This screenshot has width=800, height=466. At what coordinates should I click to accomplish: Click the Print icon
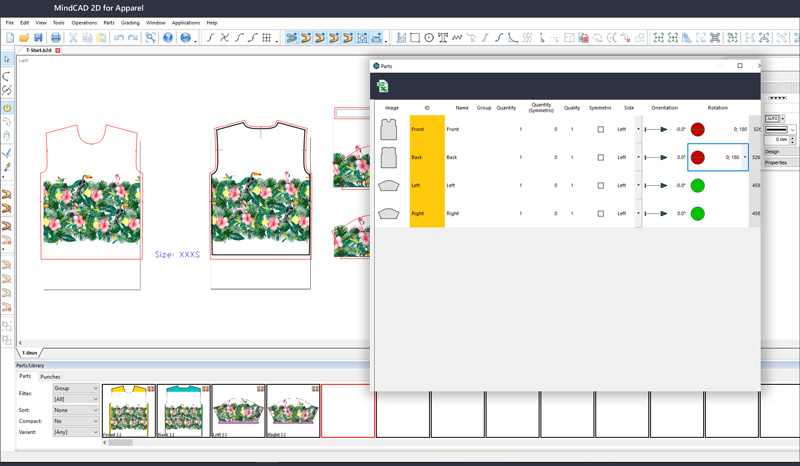(56, 37)
